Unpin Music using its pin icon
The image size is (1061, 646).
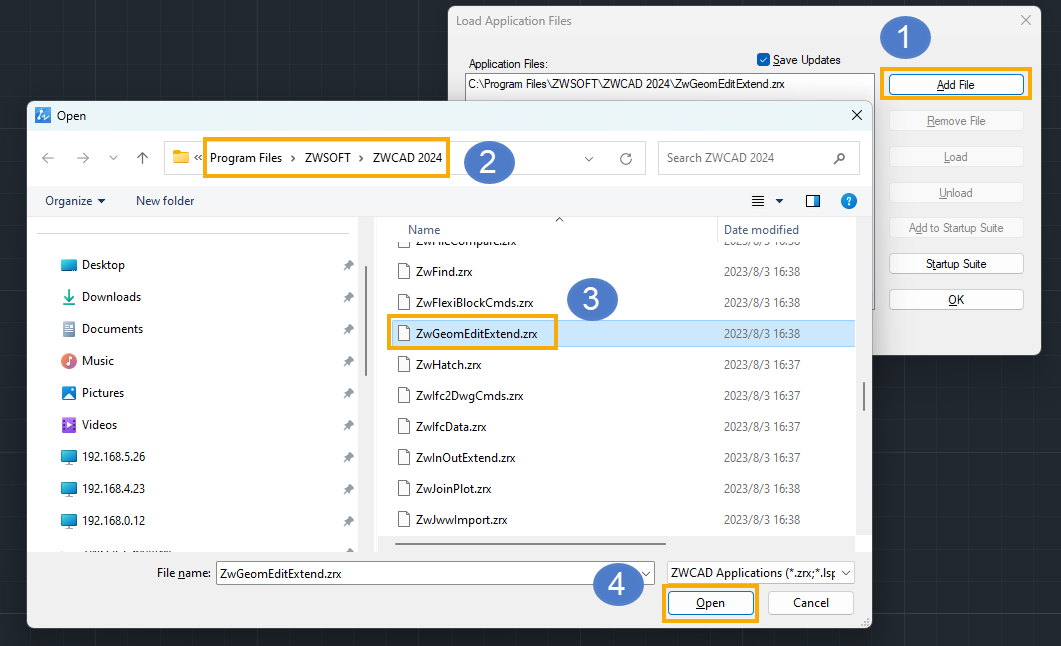[348, 361]
